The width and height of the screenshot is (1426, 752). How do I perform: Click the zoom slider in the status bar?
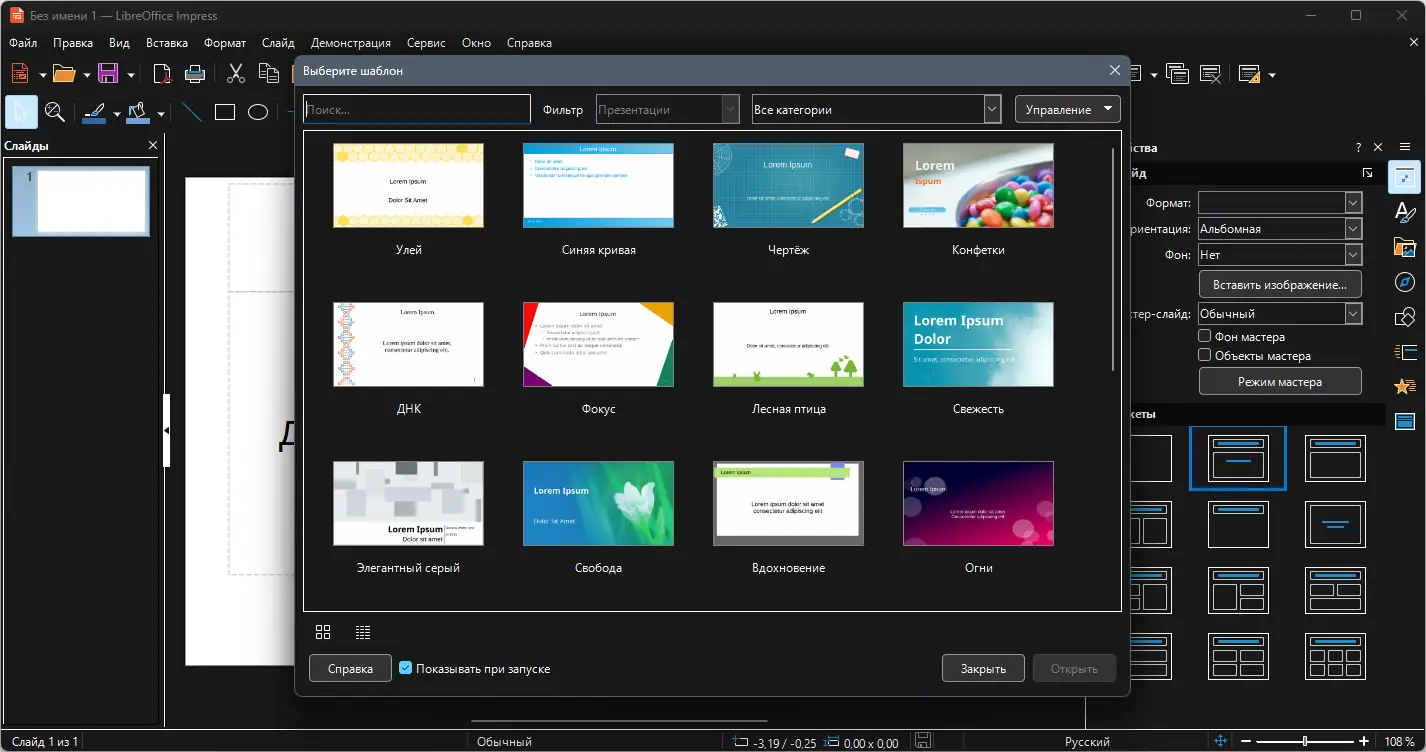coord(1305,741)
